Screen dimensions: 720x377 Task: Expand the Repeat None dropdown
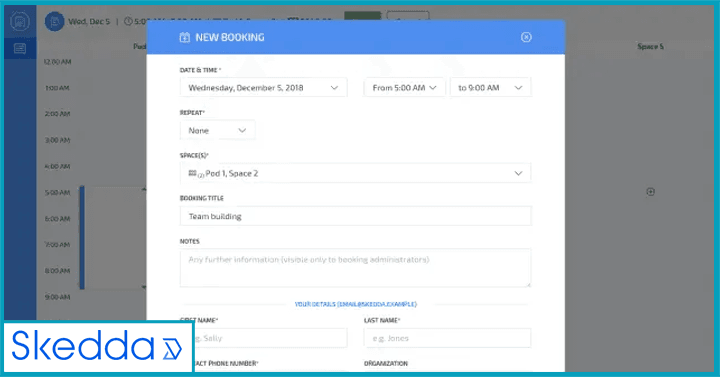coord(218,130)
